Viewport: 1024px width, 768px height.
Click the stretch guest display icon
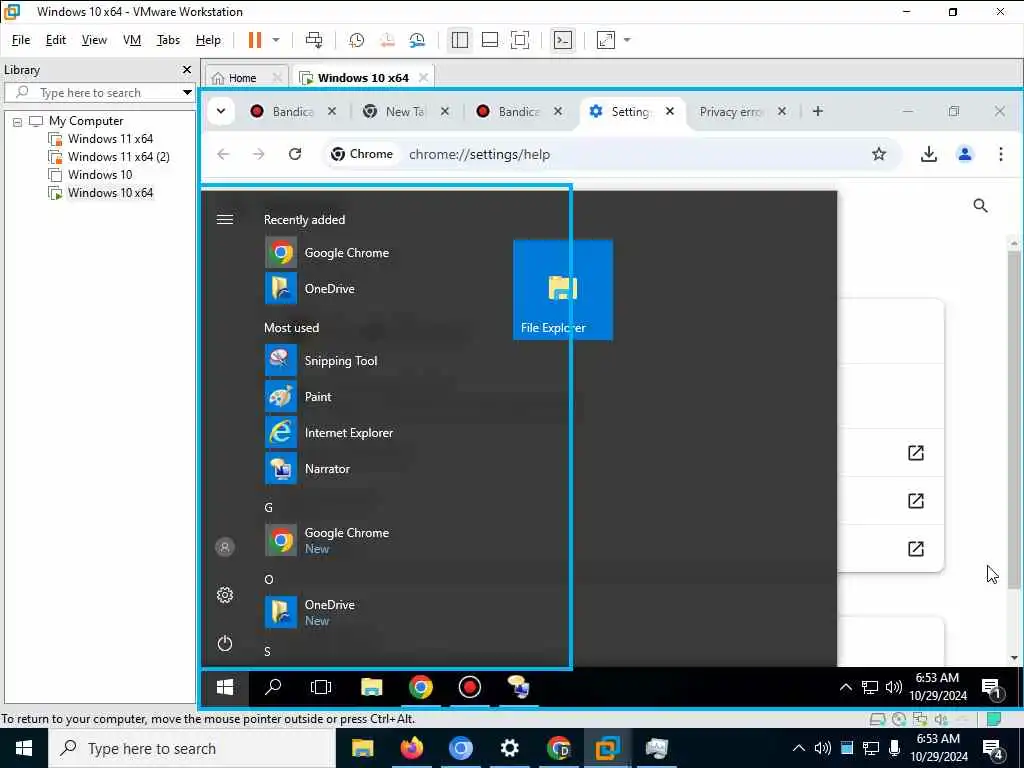coord(606,40)
